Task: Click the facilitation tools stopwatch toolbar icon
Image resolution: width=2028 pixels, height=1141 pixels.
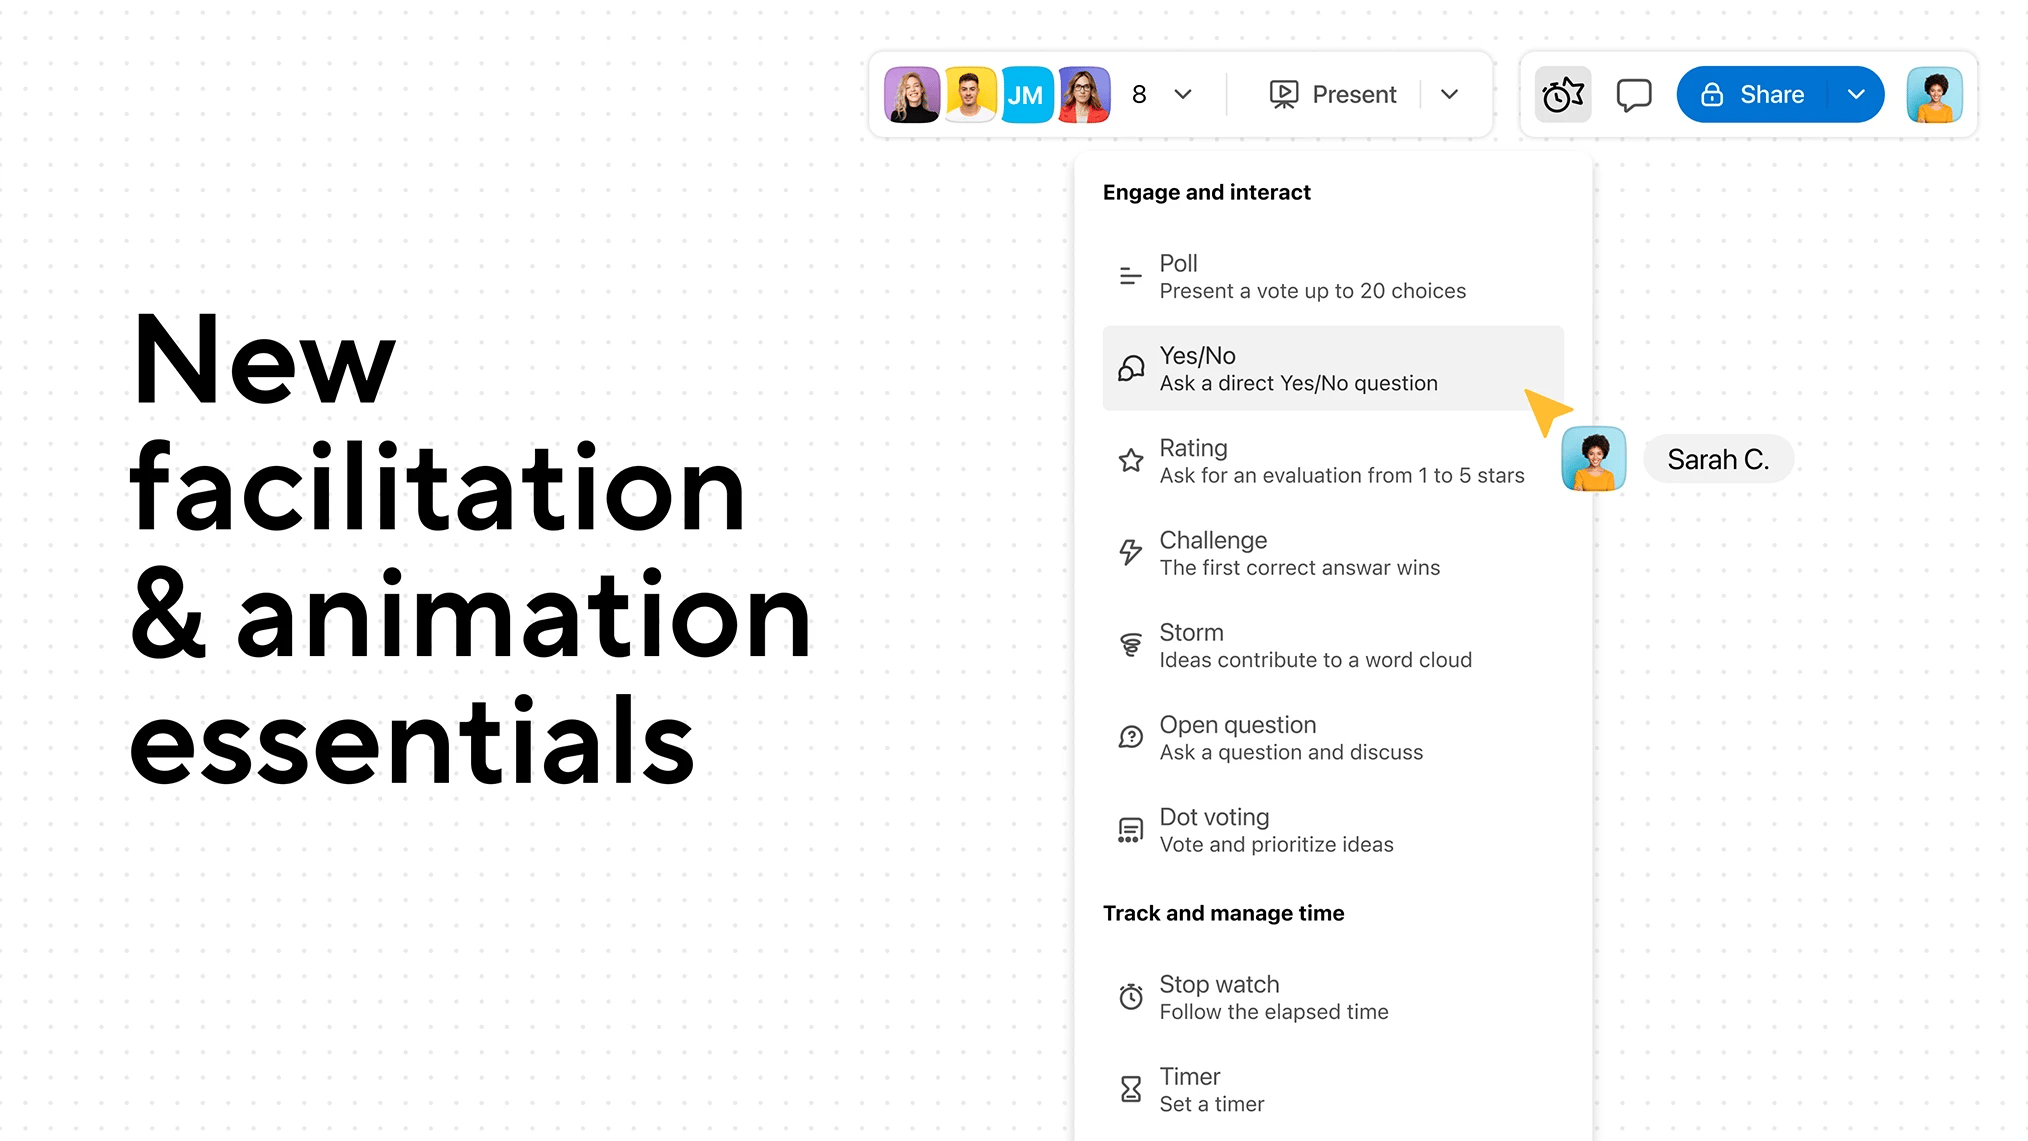Action: (1563, 94)
